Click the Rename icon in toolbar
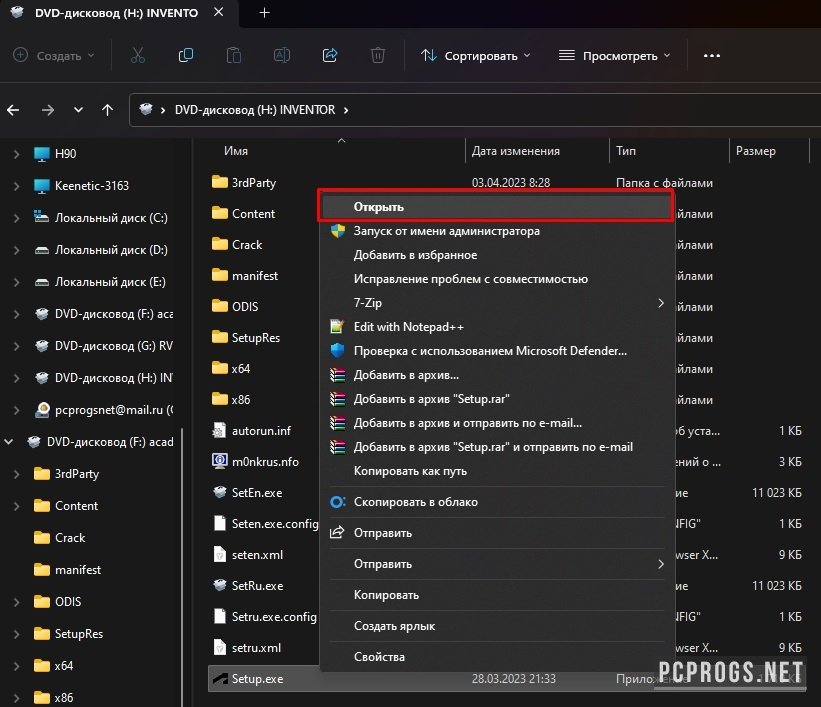Image resolution: width=821 pixels, height=707 pixels. (x=282, y=56)
